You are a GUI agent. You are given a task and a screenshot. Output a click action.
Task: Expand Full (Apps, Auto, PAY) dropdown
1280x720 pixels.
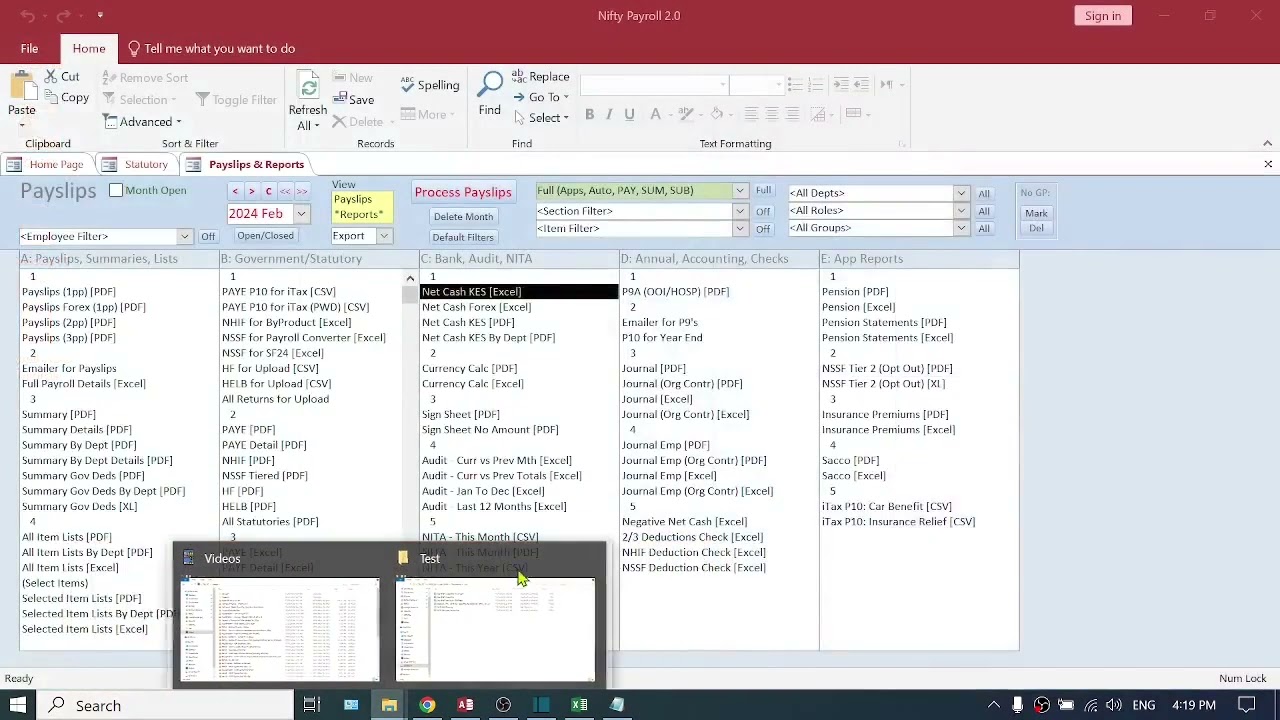pyautogui.click(x=740, y=191)
